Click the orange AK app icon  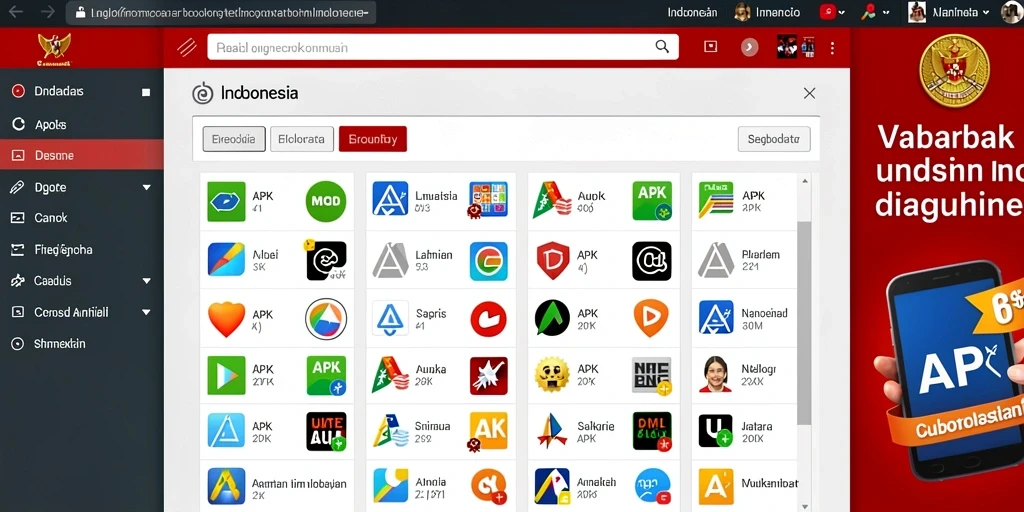488,431
